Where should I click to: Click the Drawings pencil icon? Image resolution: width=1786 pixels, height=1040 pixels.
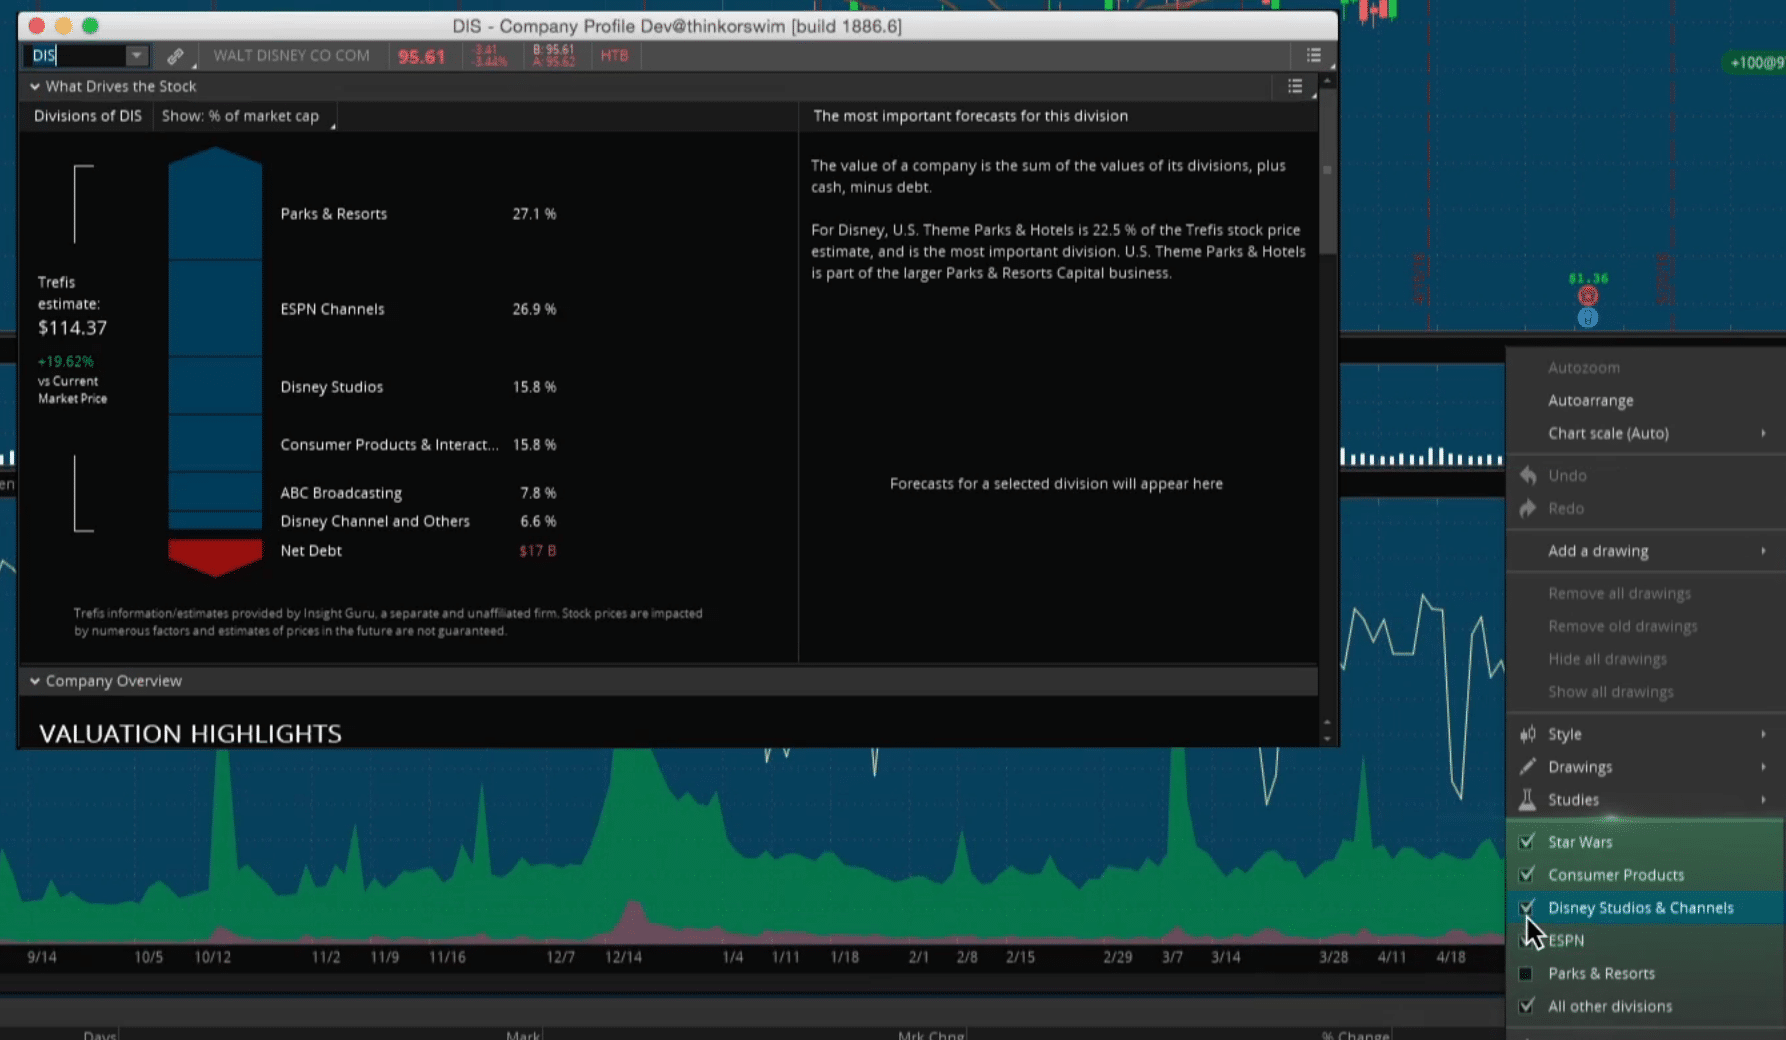1528,767
